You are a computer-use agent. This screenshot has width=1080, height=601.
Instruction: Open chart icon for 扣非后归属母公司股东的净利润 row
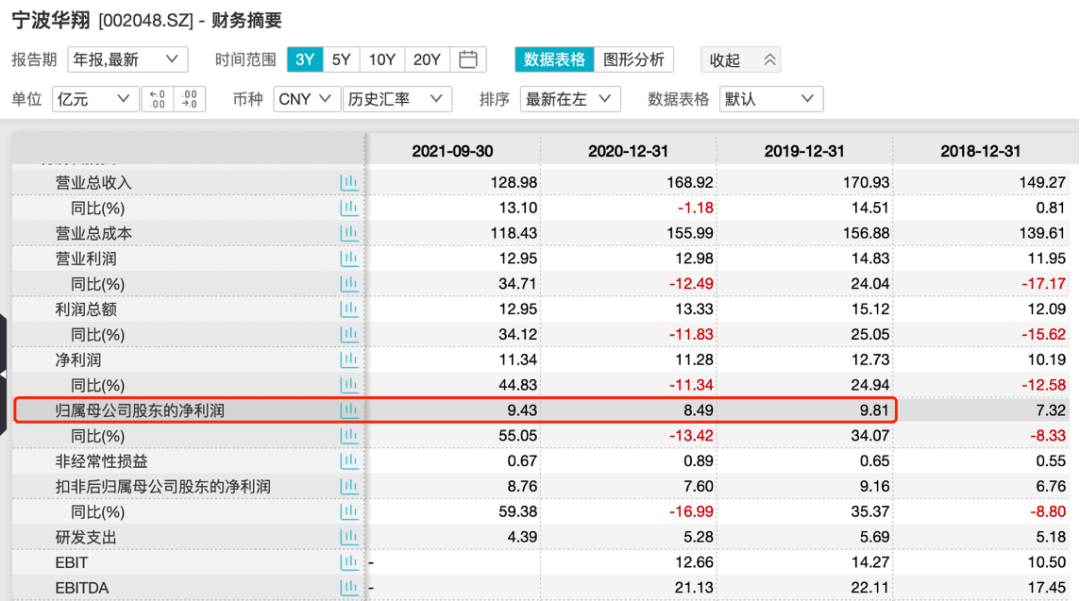pos(349,487)
